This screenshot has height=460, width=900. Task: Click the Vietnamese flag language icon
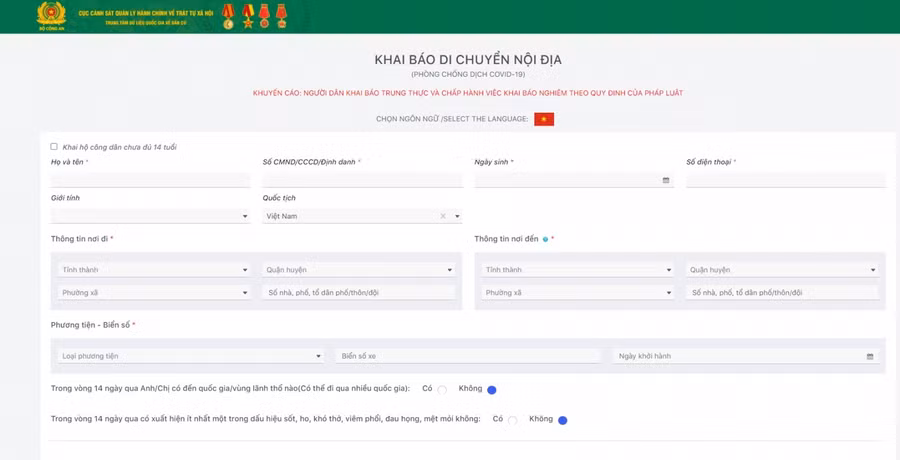click(544, 119)
